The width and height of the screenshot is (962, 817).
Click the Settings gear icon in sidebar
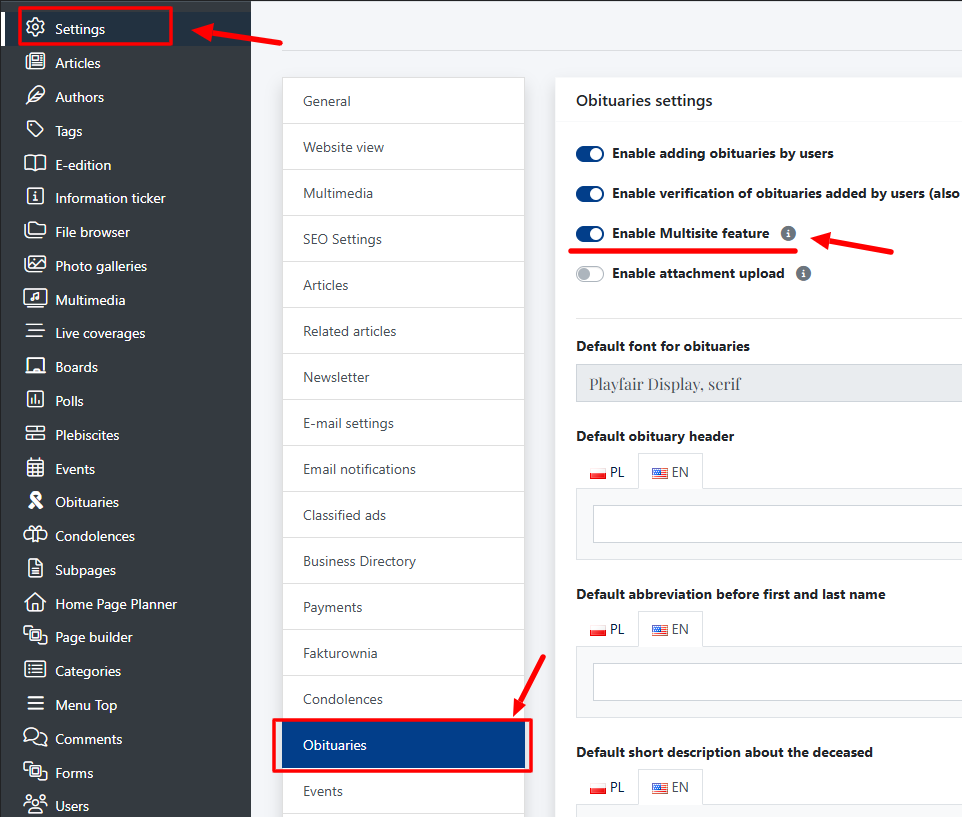(35, 28)
